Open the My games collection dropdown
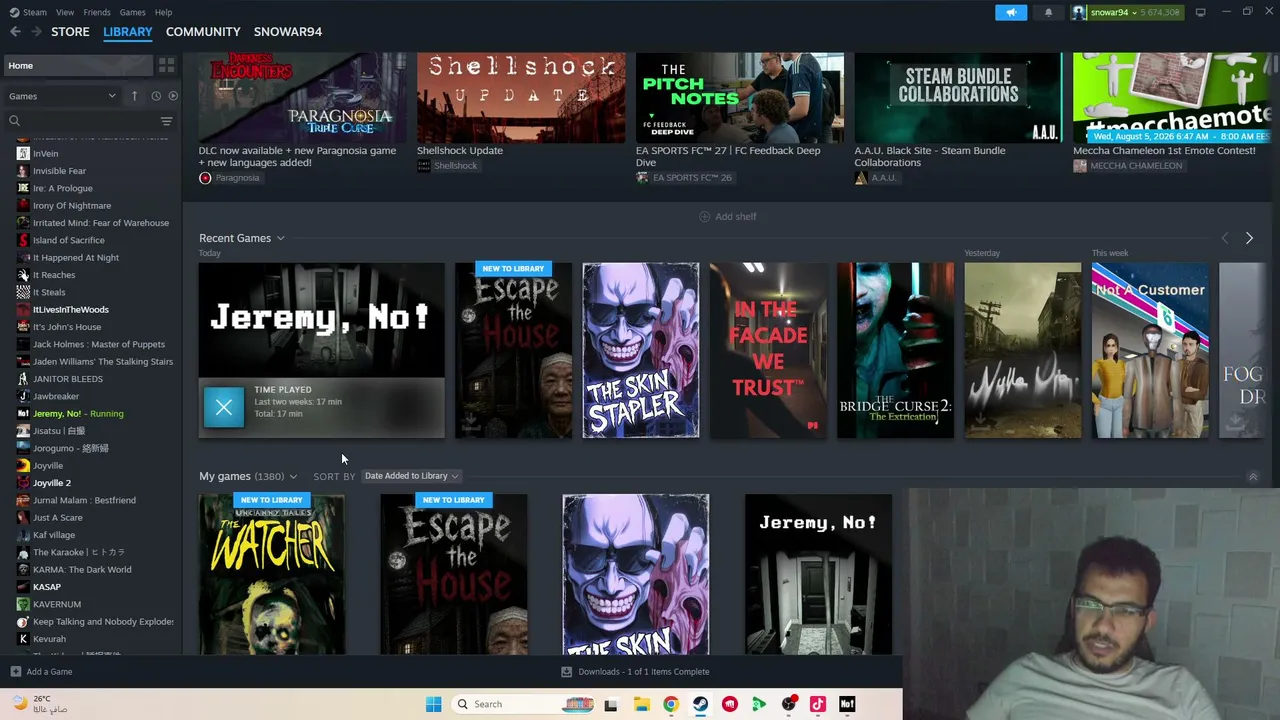 point(293,477)
